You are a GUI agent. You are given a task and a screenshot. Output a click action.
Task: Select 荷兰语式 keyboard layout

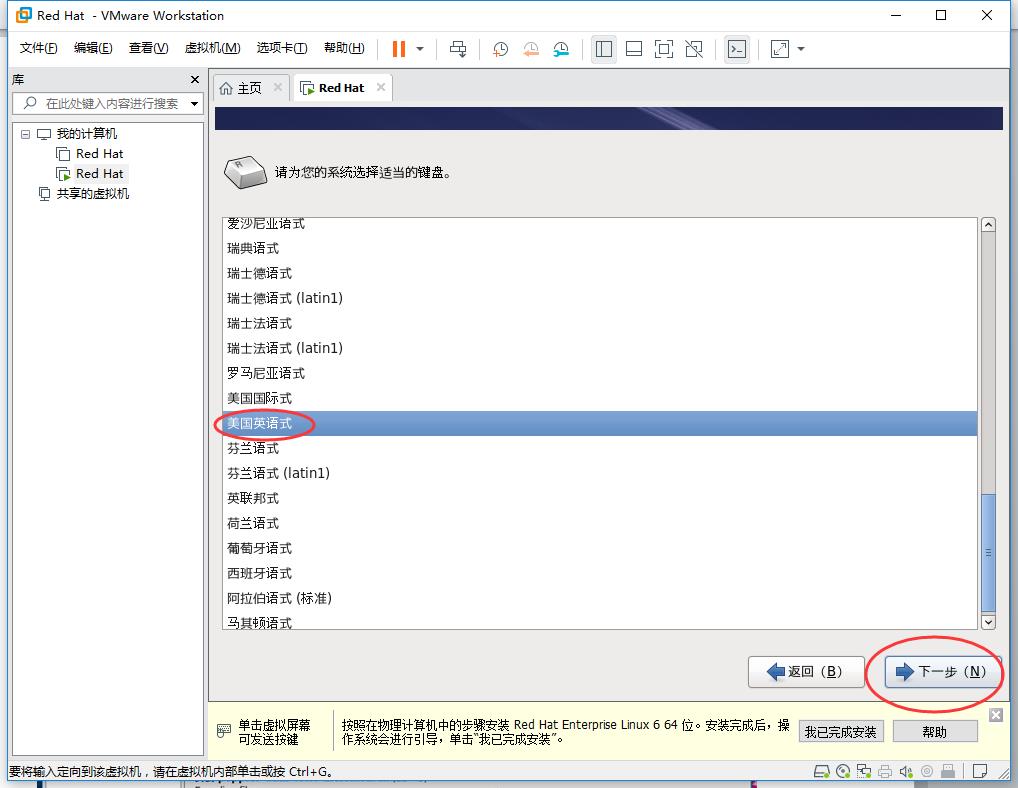(599, 523)
